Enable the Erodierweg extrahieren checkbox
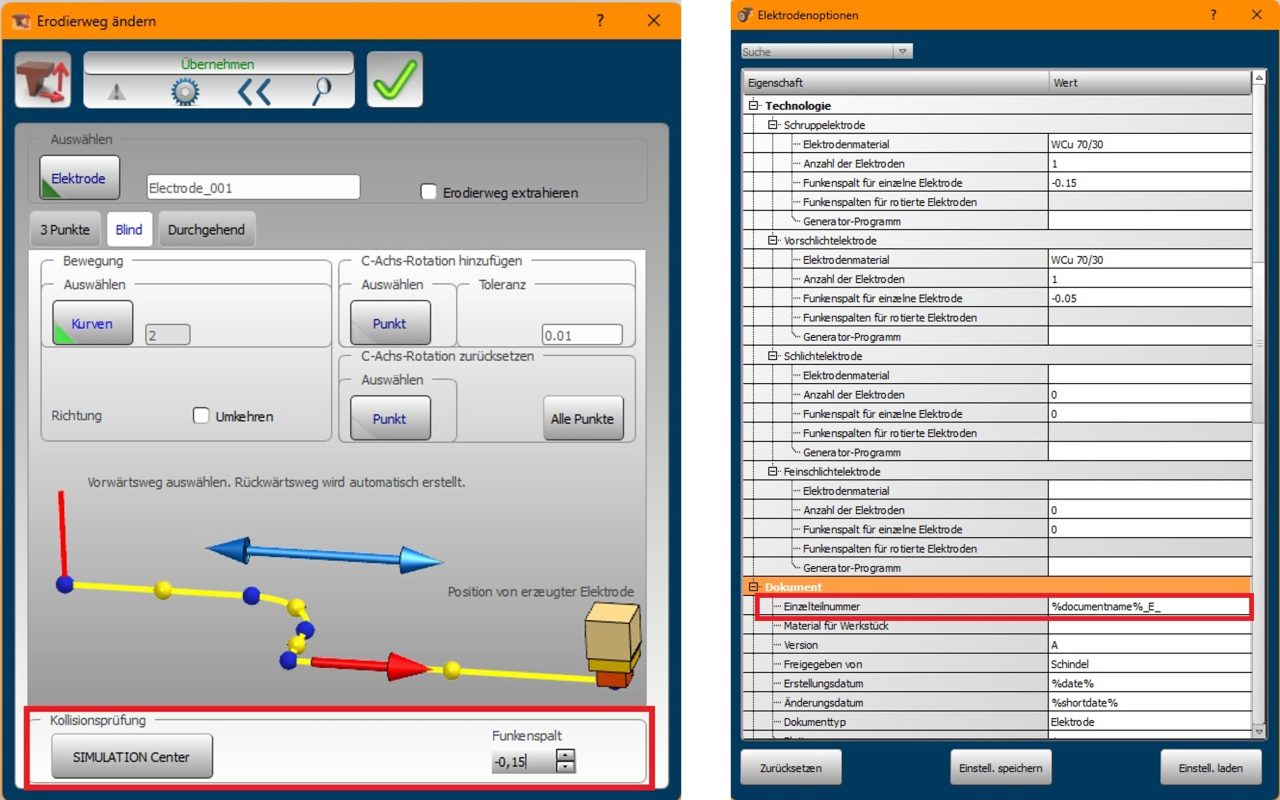 [x=429, y=192]
